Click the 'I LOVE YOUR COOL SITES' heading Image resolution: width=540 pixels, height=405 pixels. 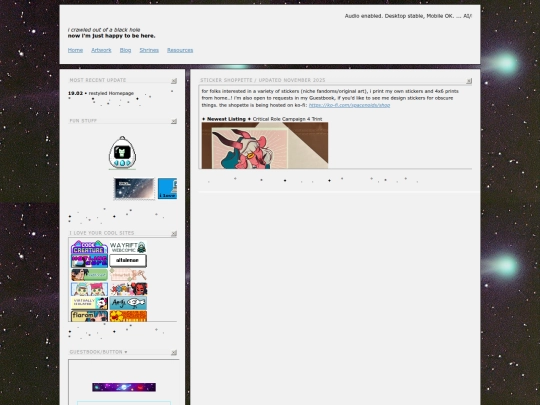click(102, 233)
